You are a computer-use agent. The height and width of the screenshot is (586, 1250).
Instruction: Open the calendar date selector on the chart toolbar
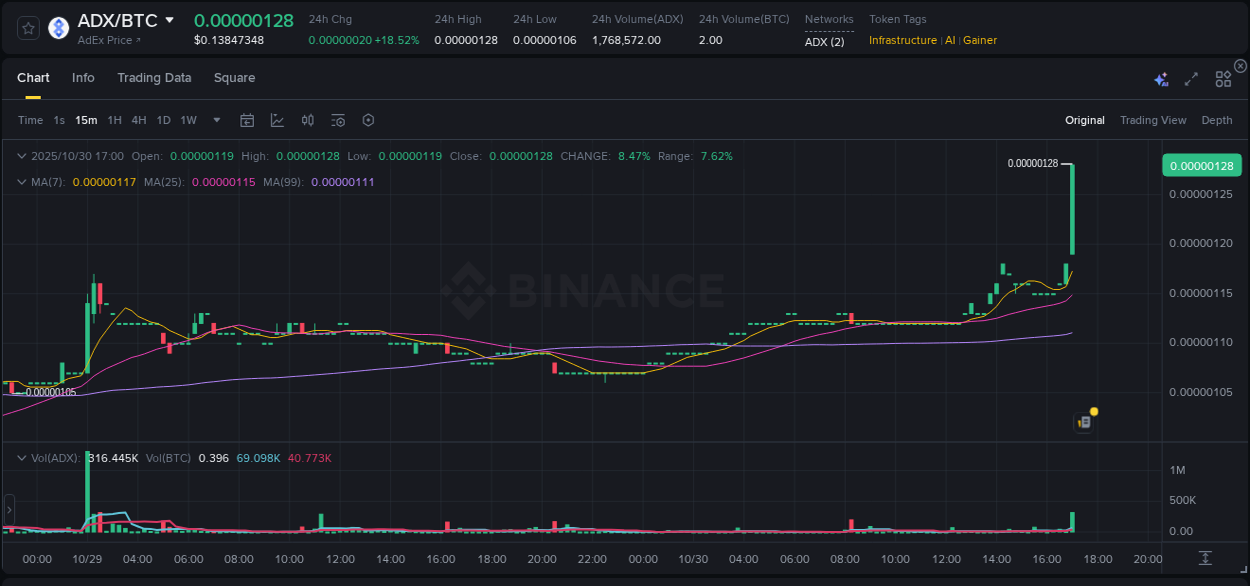pos(247,120)
